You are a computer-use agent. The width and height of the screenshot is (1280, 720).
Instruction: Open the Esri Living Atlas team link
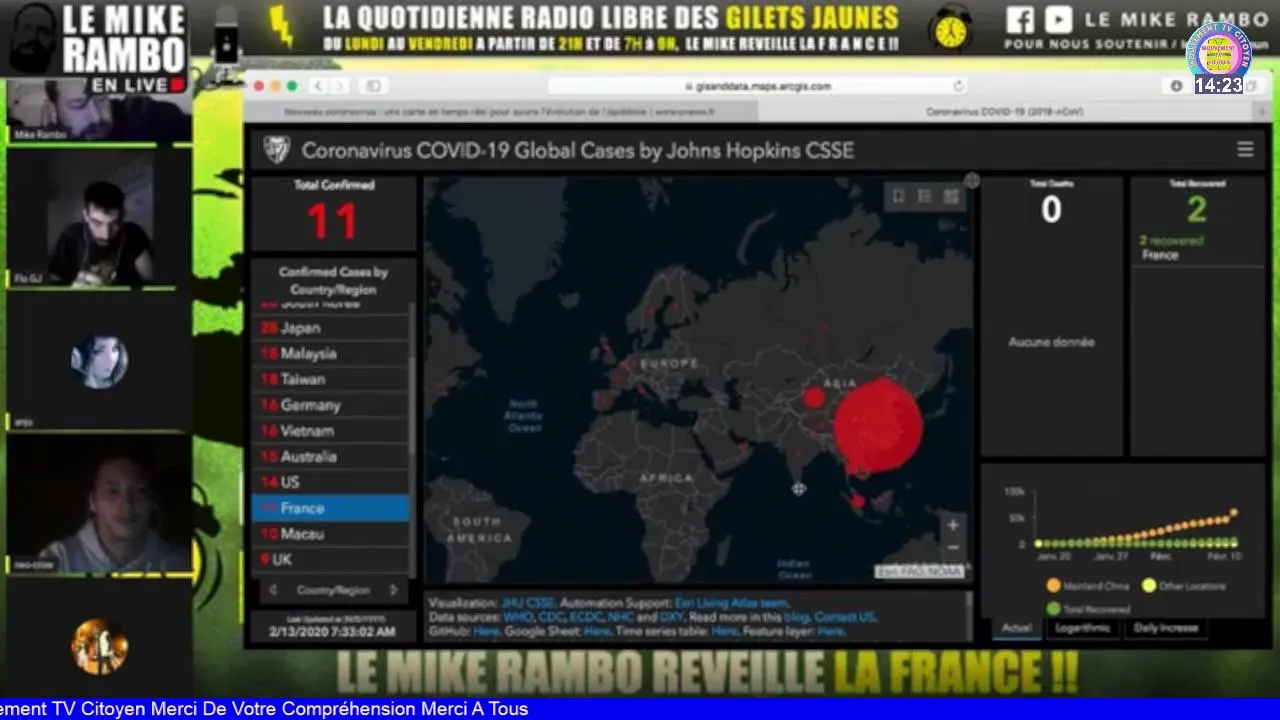[729, 604]
